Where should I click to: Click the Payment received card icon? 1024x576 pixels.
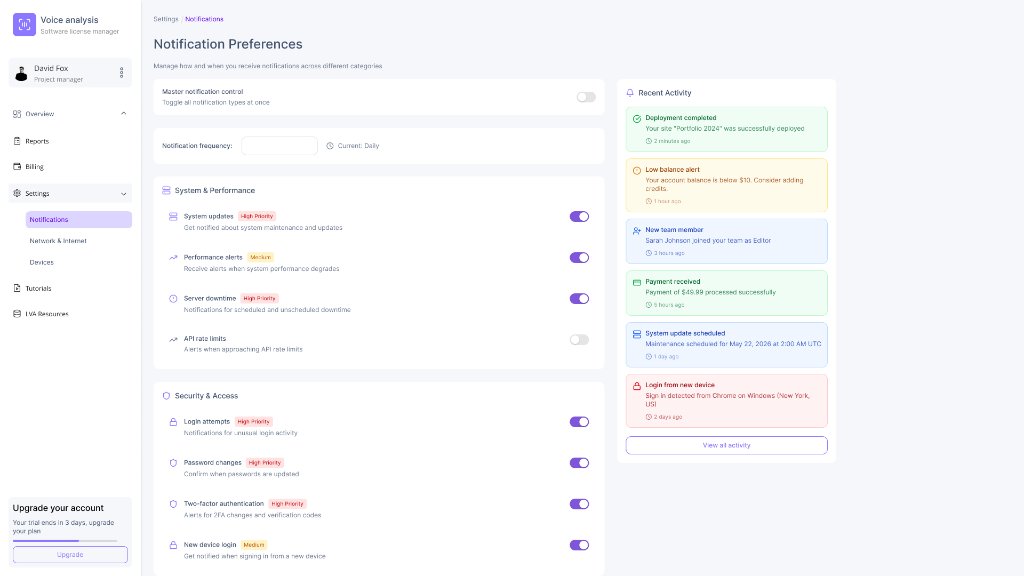tap(637, 283)
